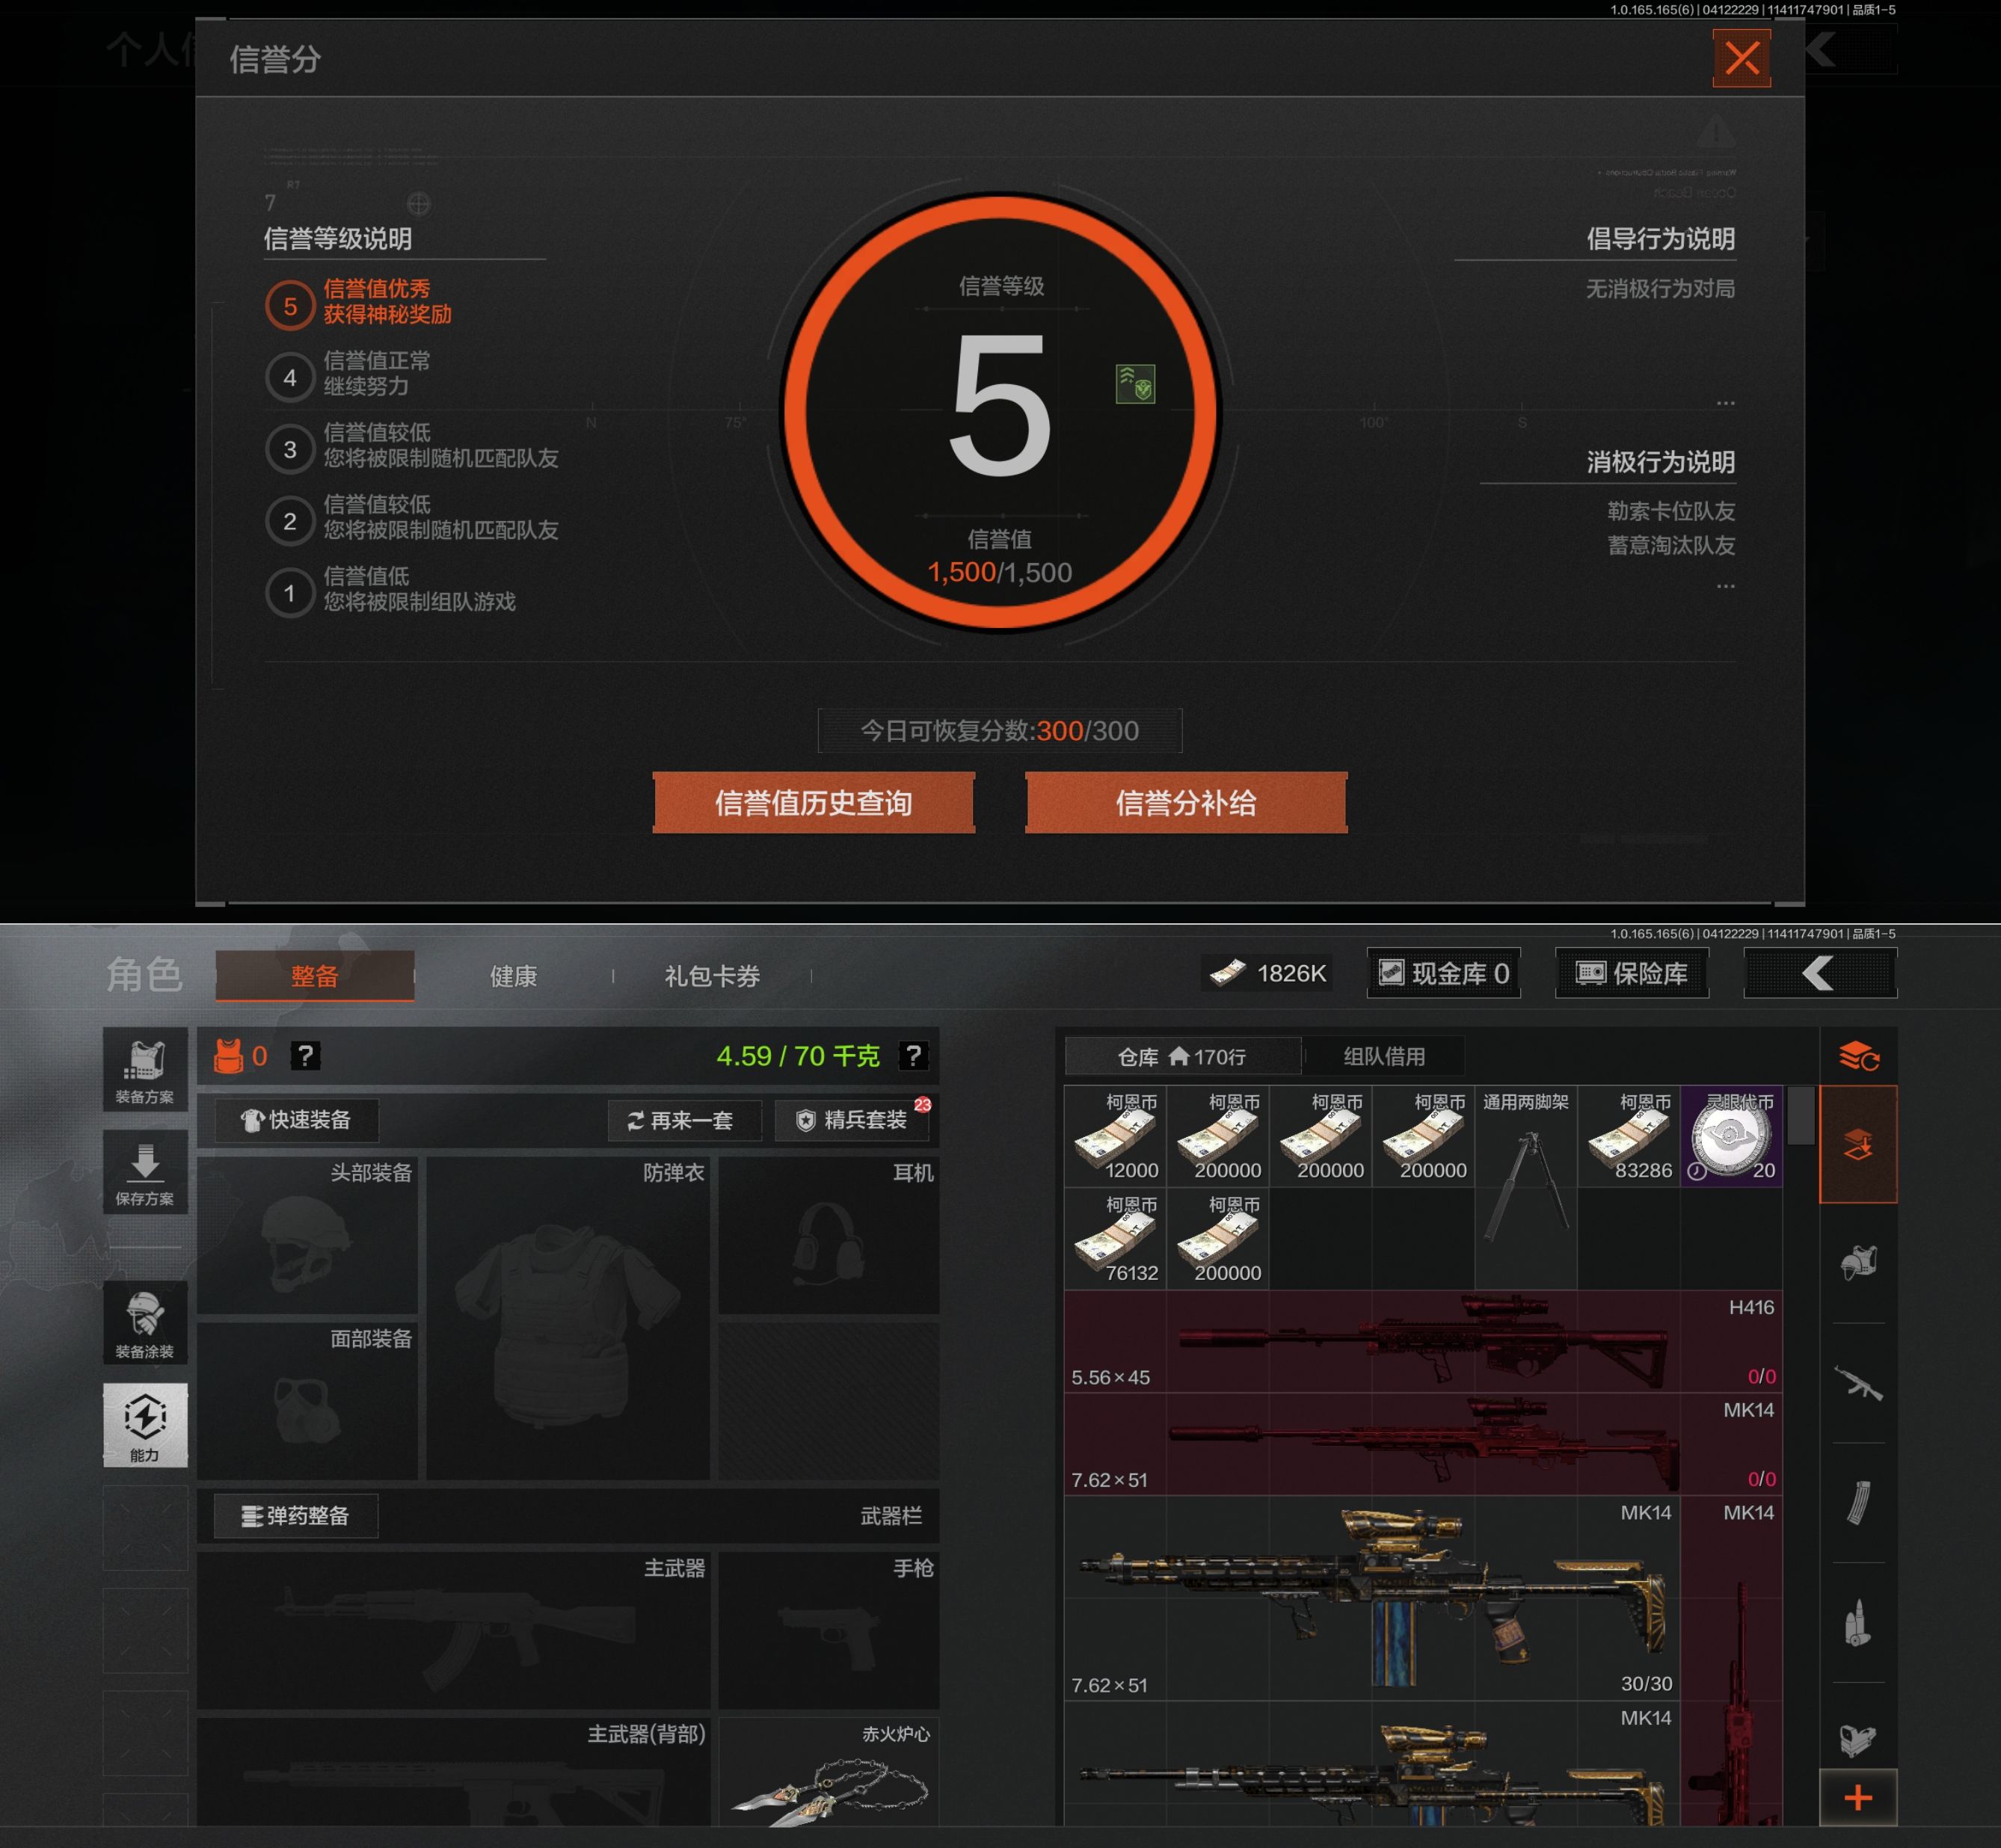This screenshot has height=1848, width=2001.
Task: Filter warehouse by magazines
Action: 1858,1502
